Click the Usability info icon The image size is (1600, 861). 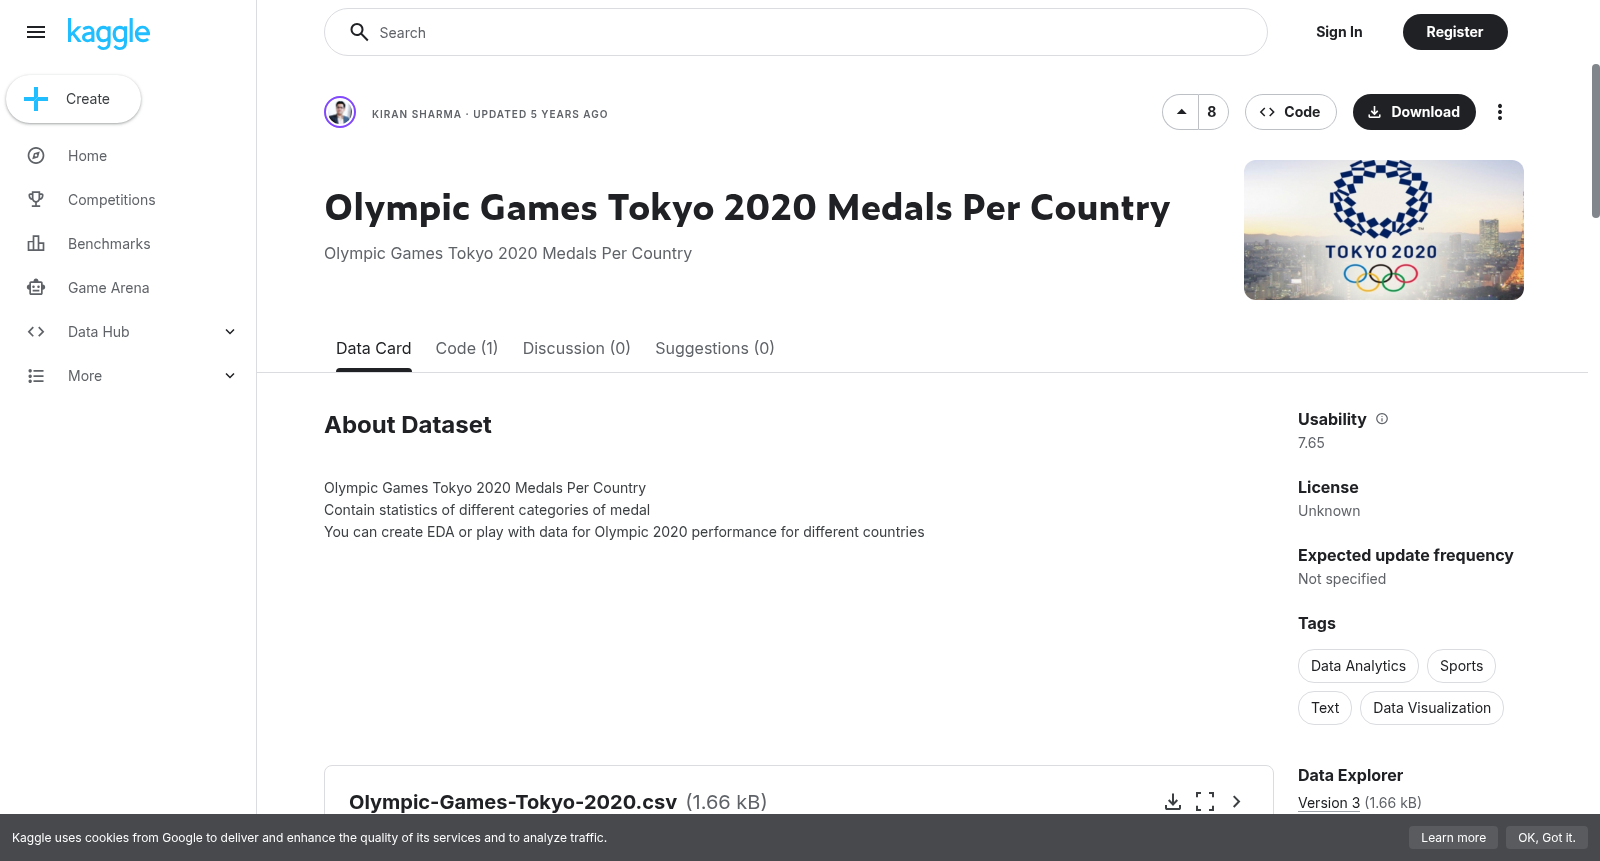[x=1382, y=419]
